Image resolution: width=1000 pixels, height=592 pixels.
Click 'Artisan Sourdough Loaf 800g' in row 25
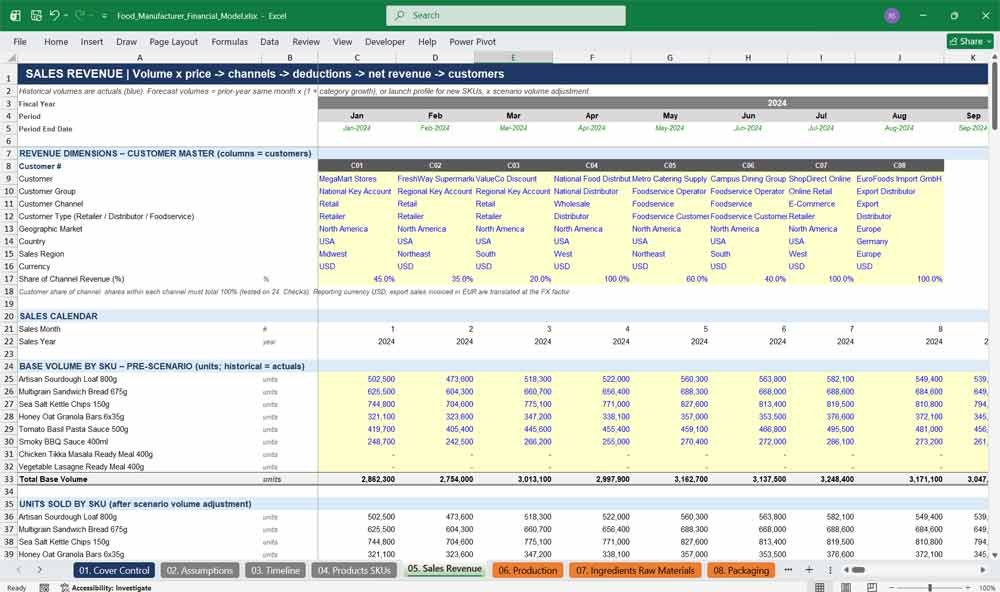pyautogui.click(x=68, y=379)
